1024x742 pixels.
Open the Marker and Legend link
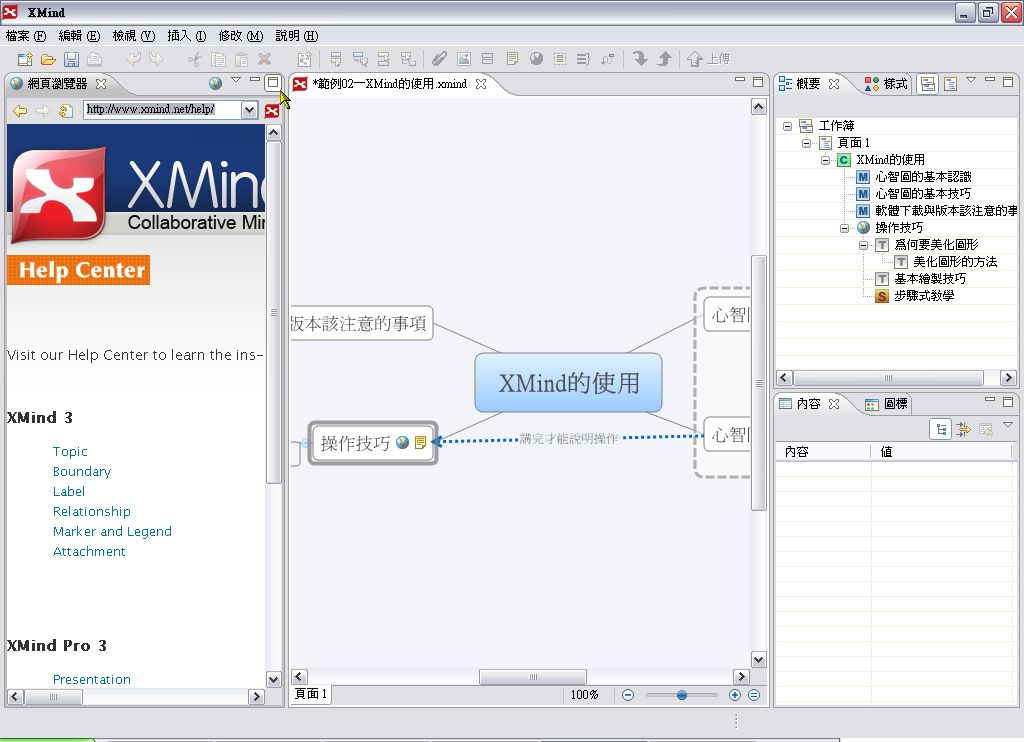pyautogui.click(x=112, y=532)
